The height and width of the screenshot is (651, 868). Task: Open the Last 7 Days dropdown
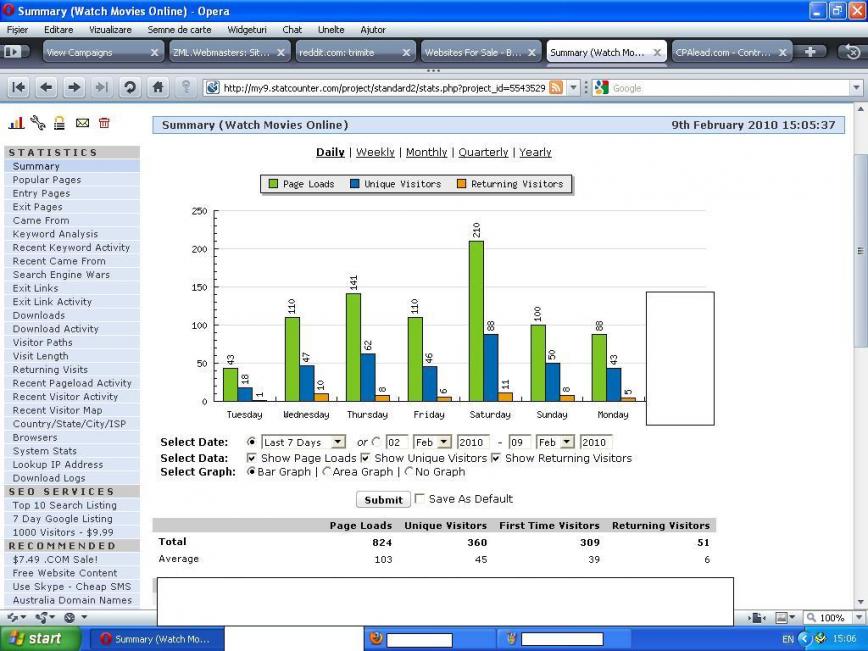pyautogui.click(x=303, y=442)
